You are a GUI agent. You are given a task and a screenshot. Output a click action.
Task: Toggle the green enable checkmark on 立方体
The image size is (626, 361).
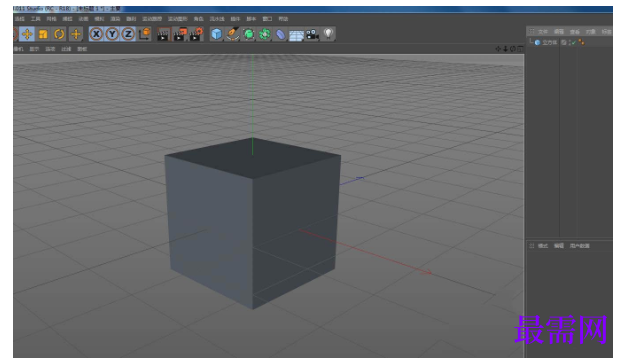(574, 42)
